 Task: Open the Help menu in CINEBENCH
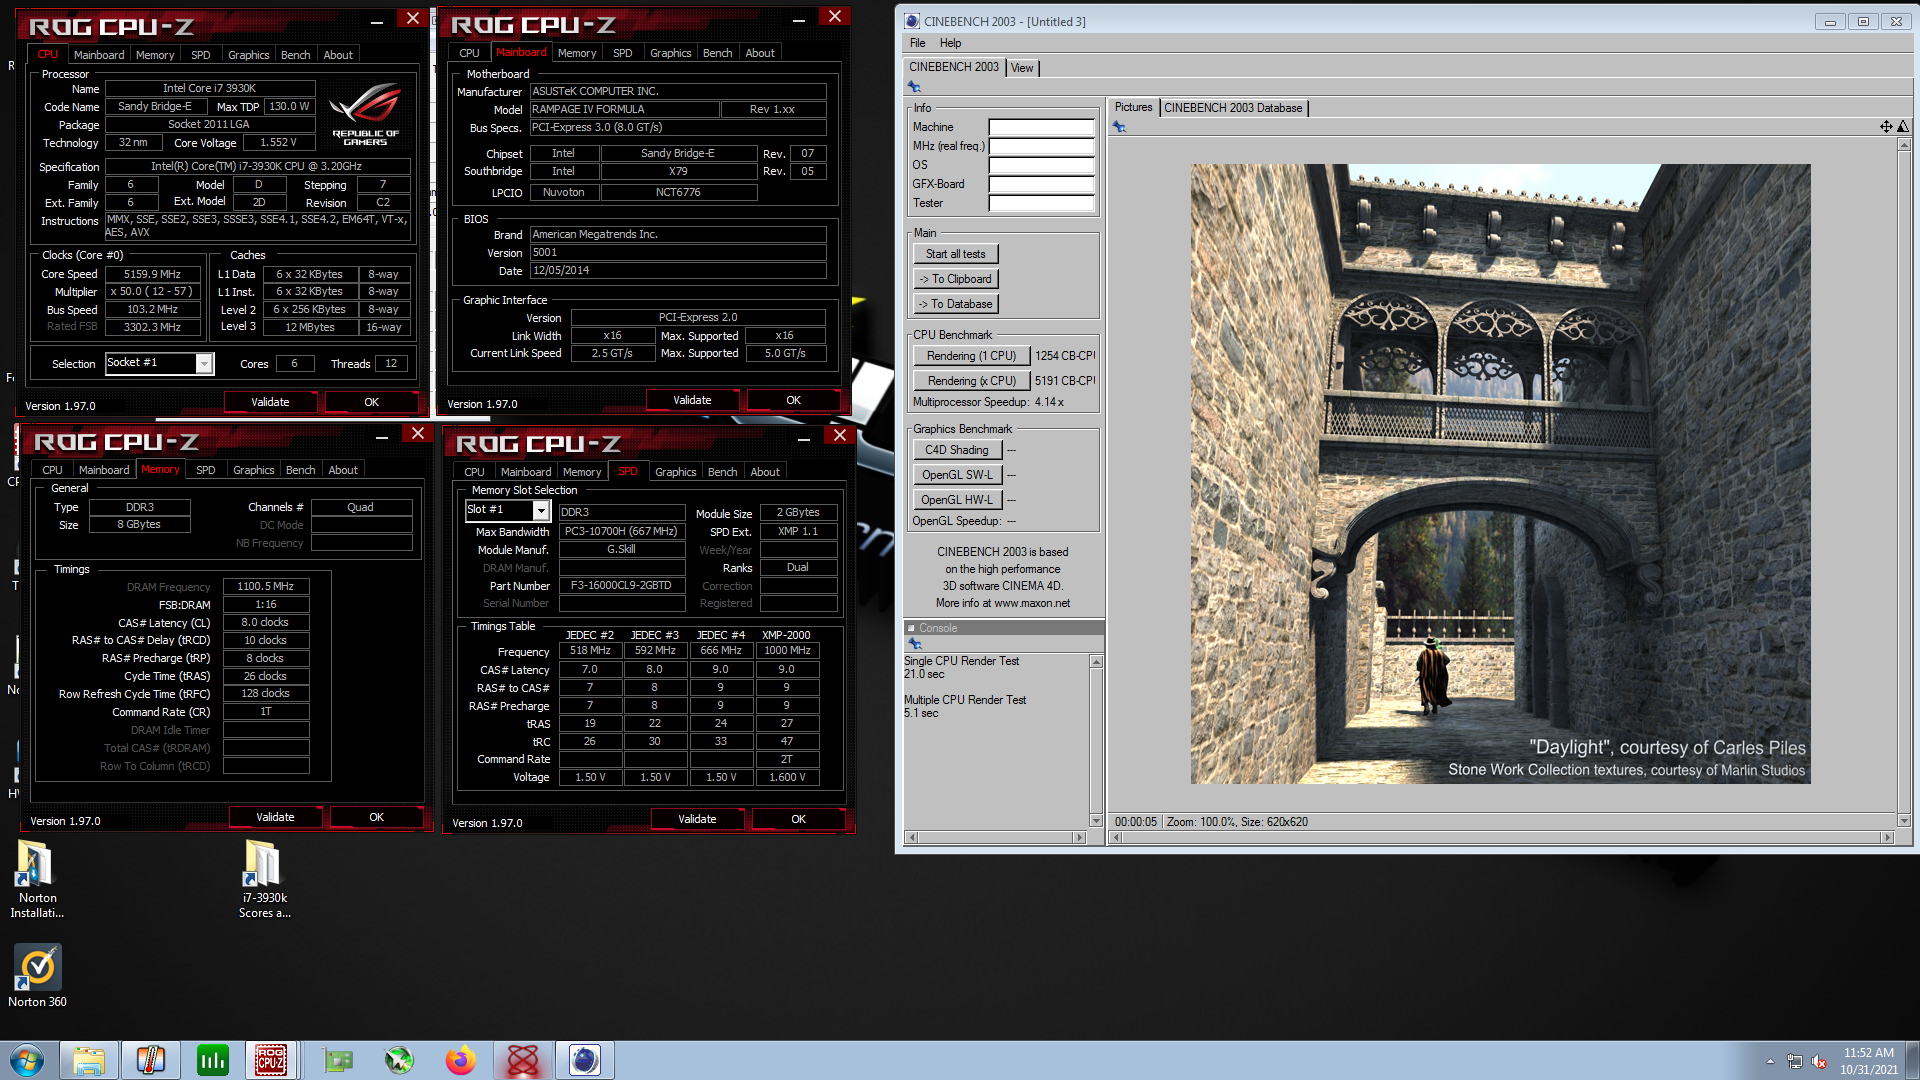(950, 43)
